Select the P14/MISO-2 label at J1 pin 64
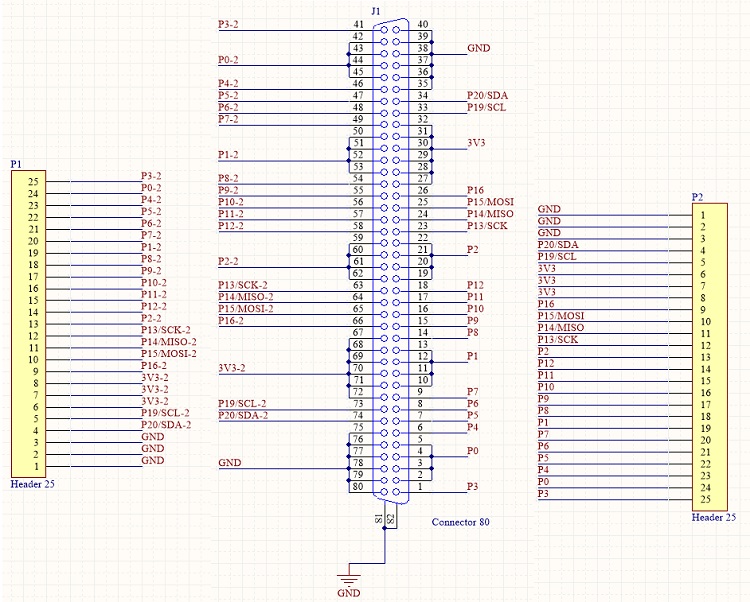750x602 pixels. coord(245,297)
